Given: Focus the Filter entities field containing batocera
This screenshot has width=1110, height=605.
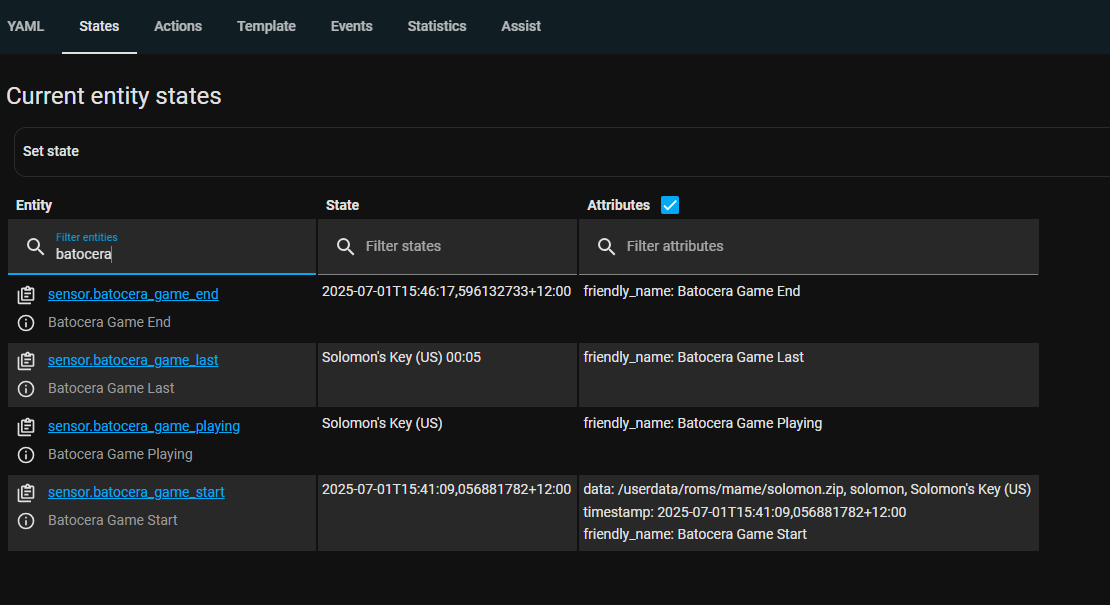Looking at the screenshot, I should 162,246.
